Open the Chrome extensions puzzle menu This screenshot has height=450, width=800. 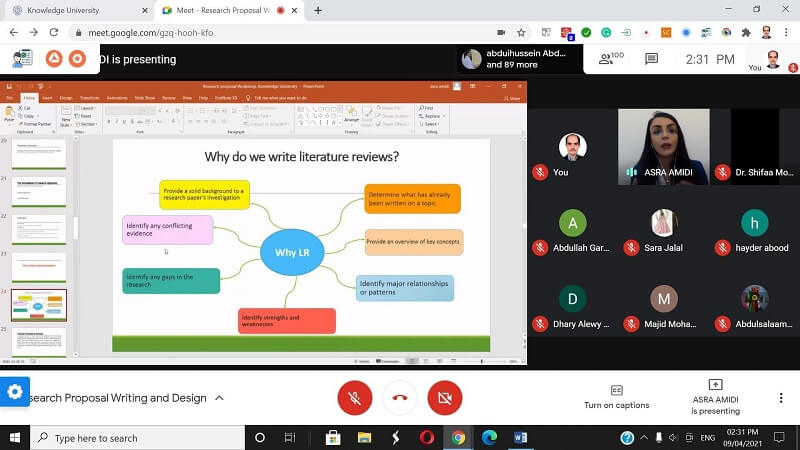[x=746, y=33]
